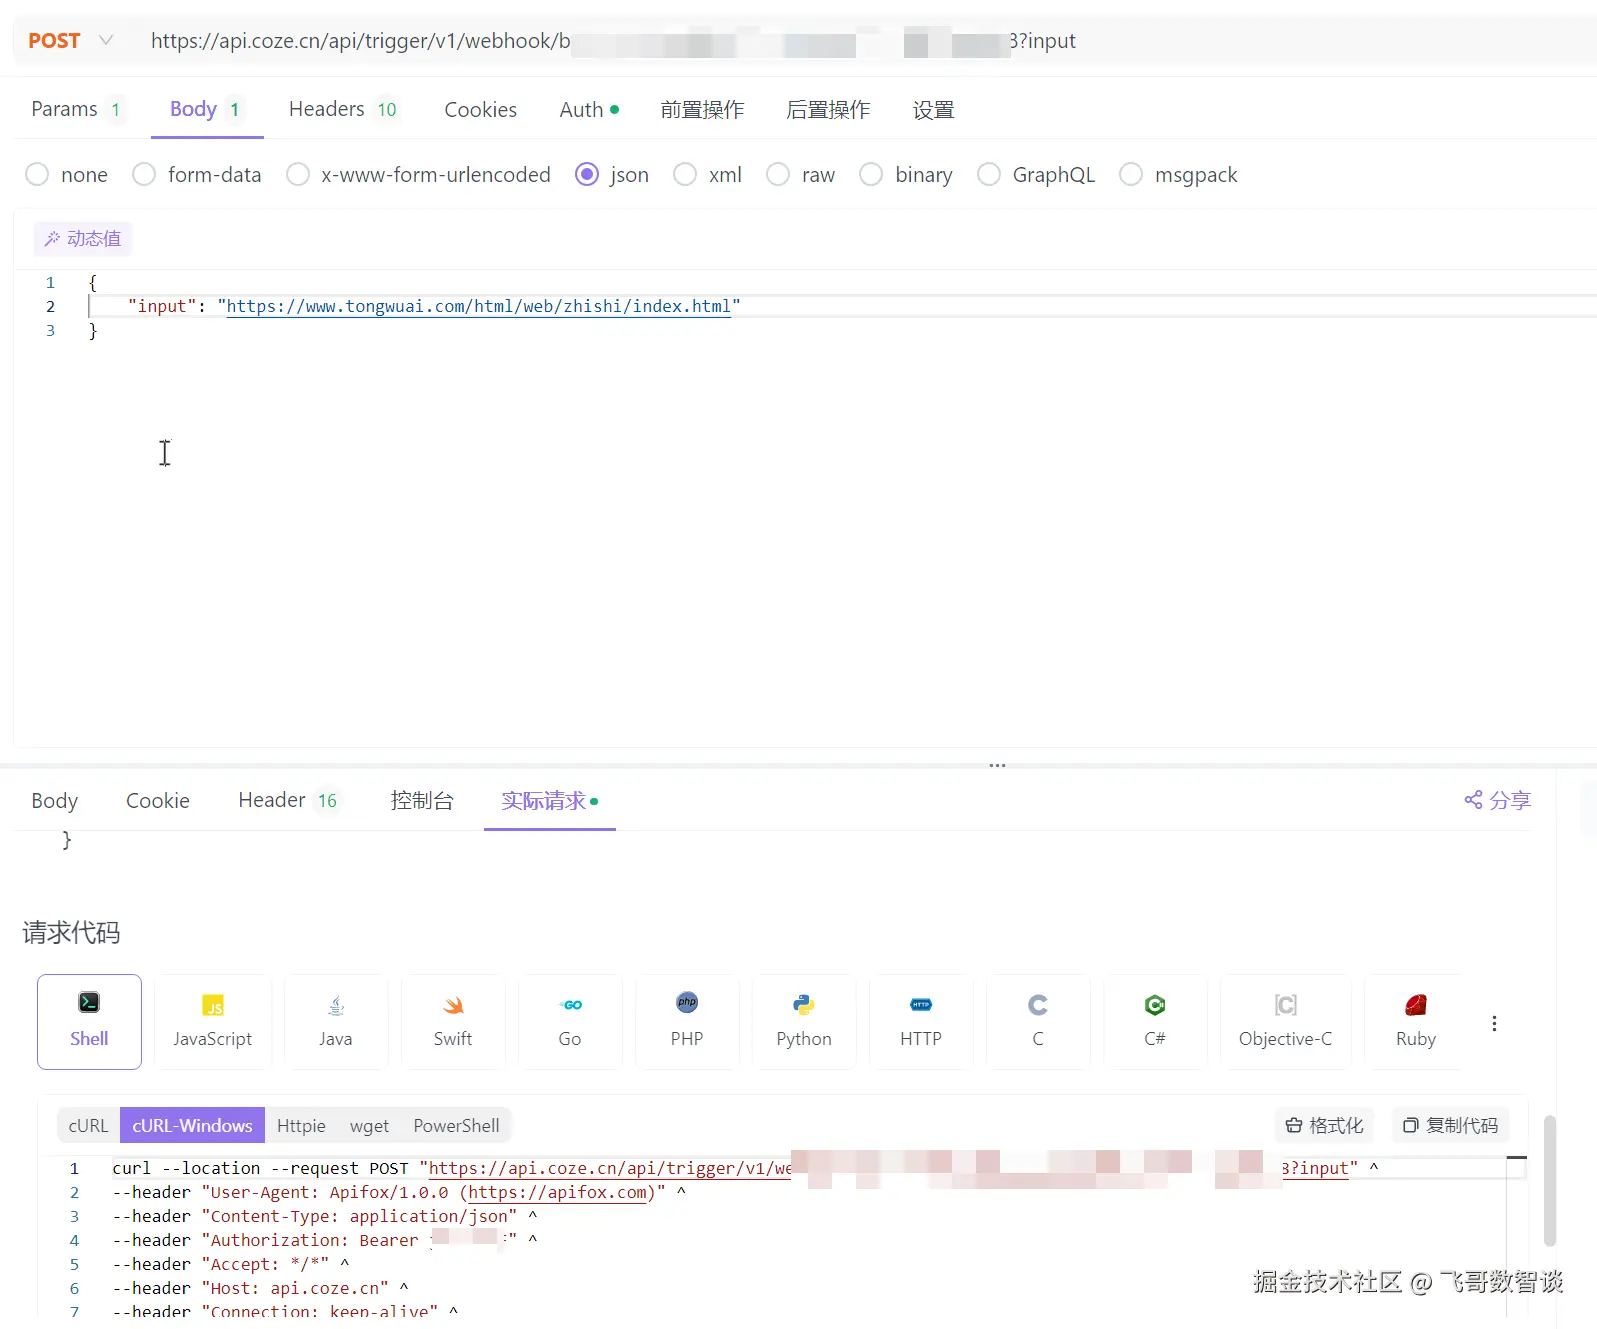This screenshot has height=1329, width=1597.
Task: Pick the Ruby language icon
Action: click(x=1416, y=1021)
